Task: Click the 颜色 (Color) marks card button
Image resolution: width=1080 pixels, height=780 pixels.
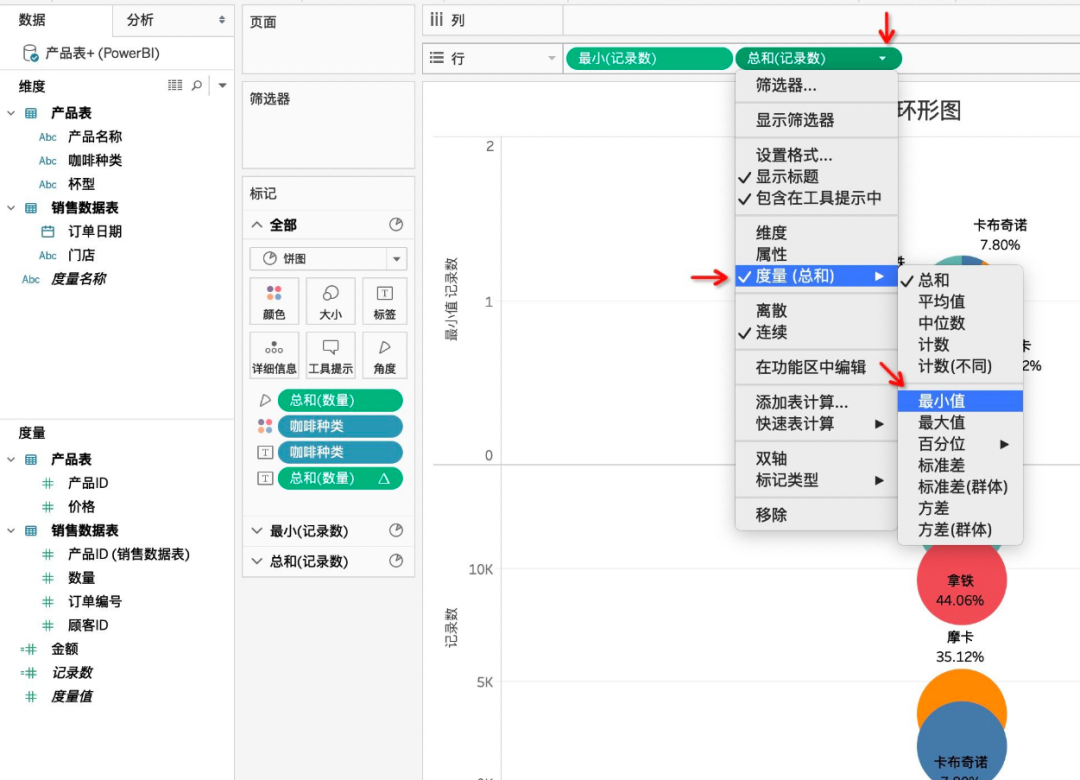Action: pyautogui.click(x=274, y=301)
